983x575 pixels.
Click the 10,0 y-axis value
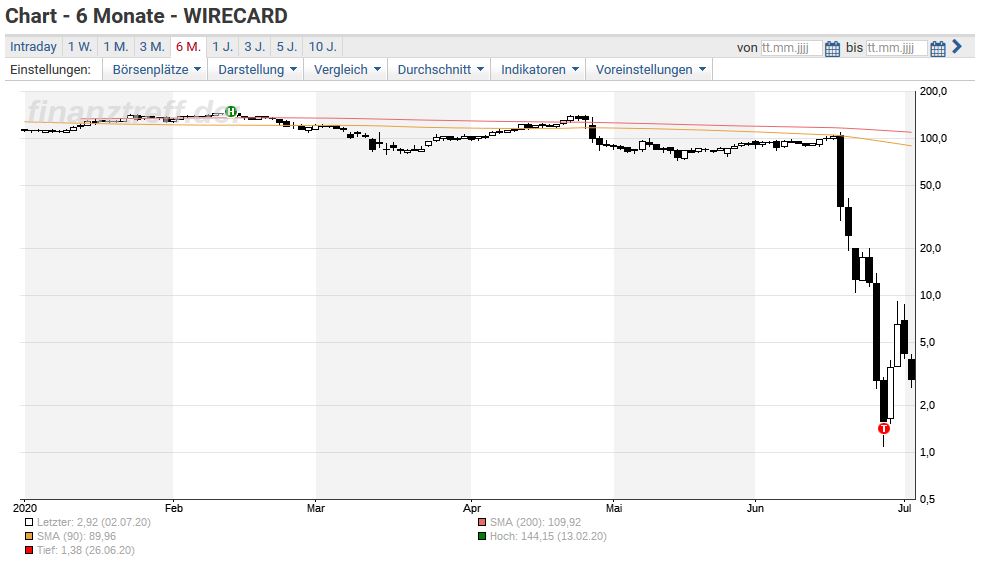pyautogui.click(x=930, y=295)
